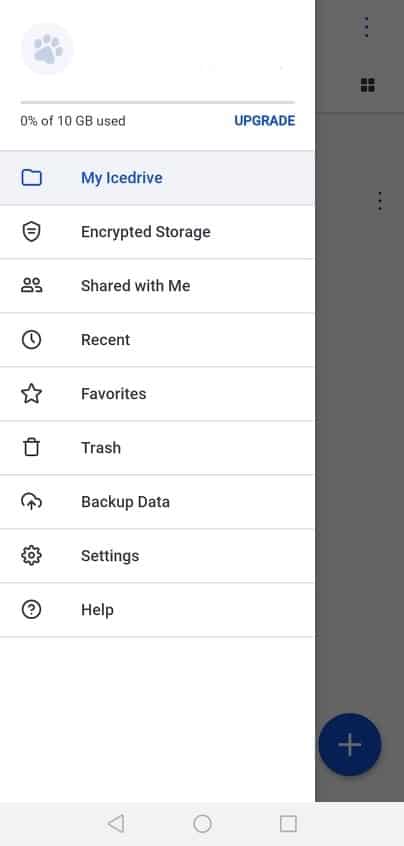Image resolution: width=404 pixels, height=846 pixels.
Task: Click the UPGRADE link
Action: (264, 121)
